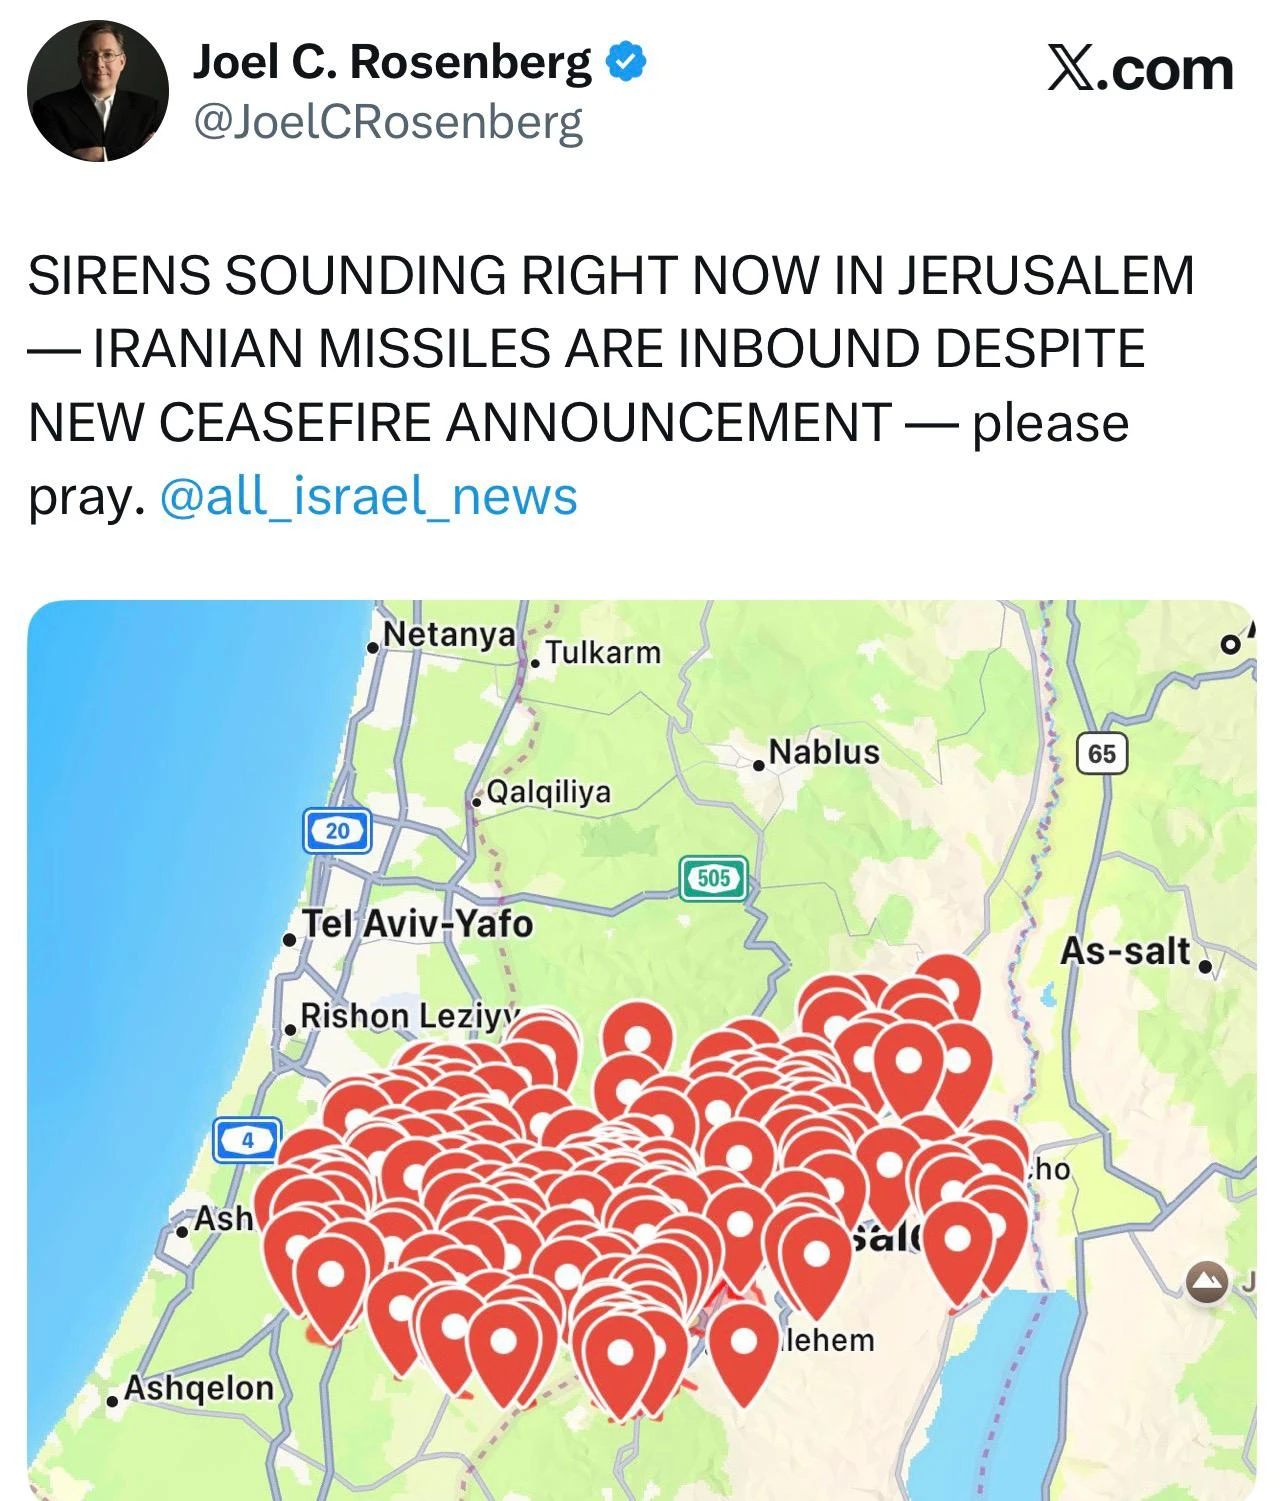
Task: Click the brown mountain peak marker
Action: click(x=1207, y=1280)
